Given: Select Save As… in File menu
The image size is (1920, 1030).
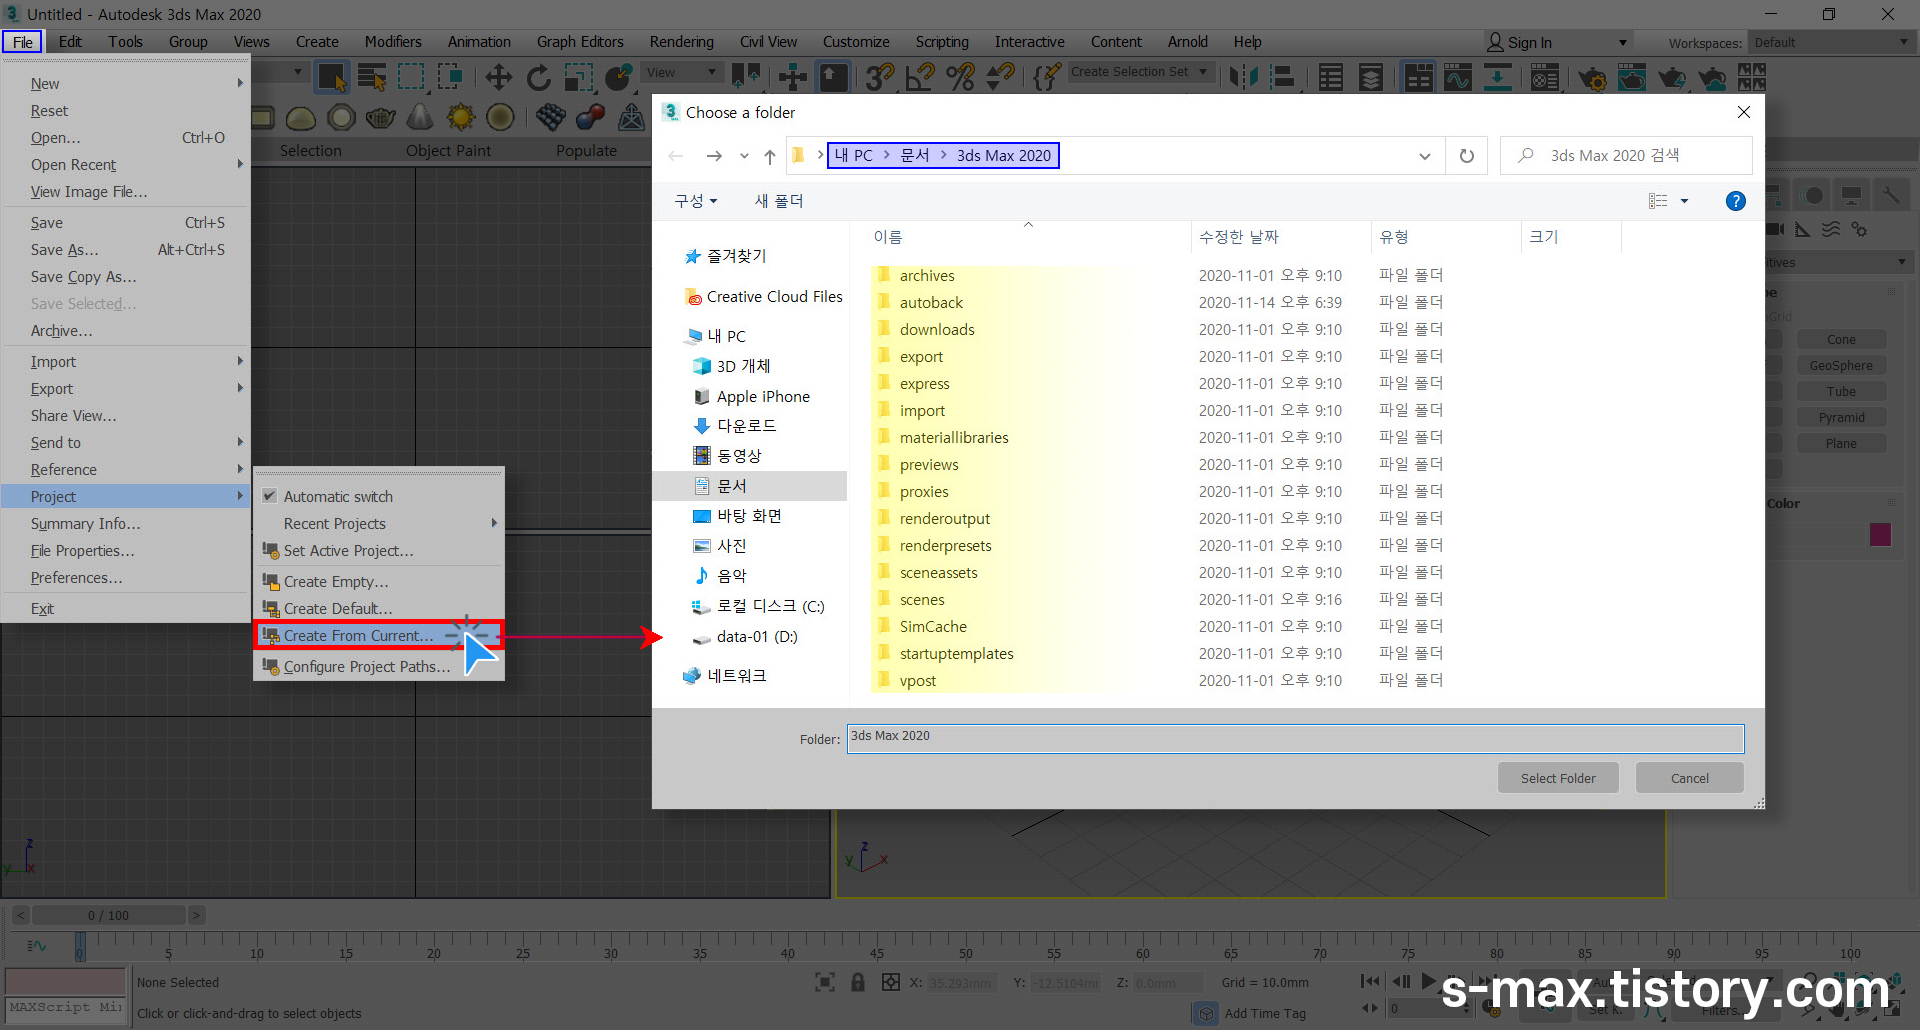Looking at the screenshot, I should [125, 249].
